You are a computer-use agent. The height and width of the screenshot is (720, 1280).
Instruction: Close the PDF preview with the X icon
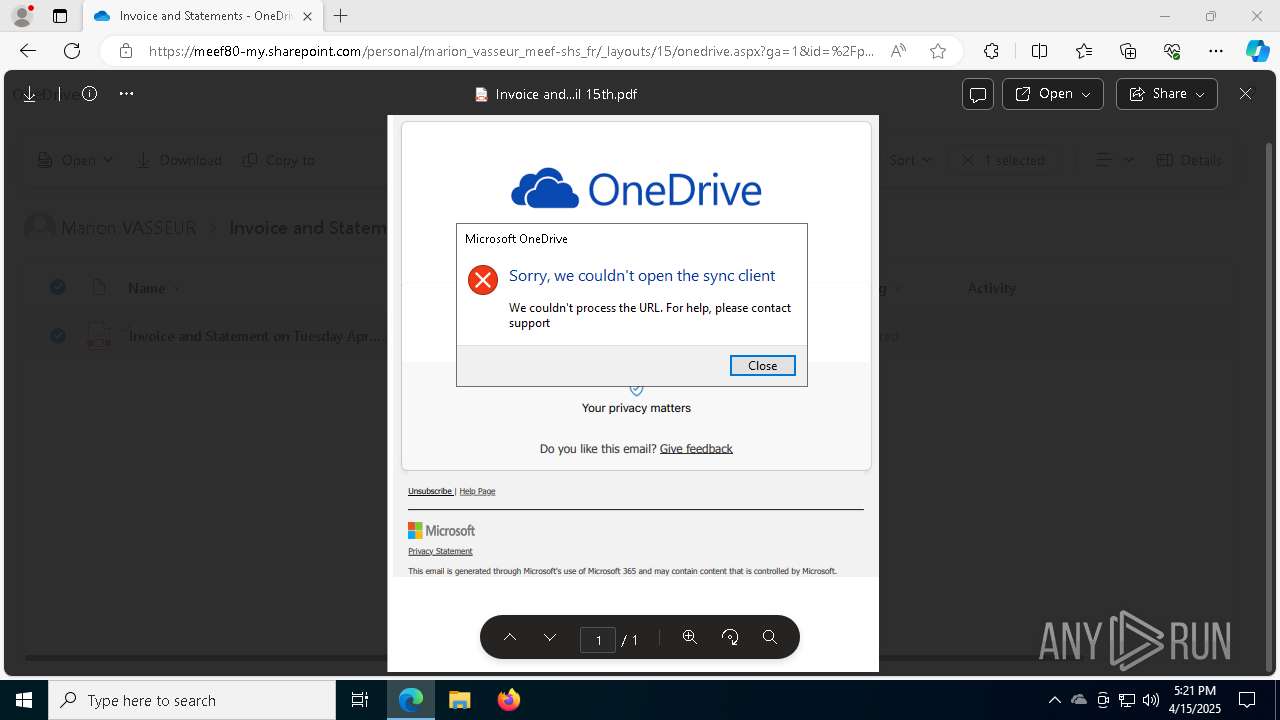pyautogui.click(x=1245, y=94)
